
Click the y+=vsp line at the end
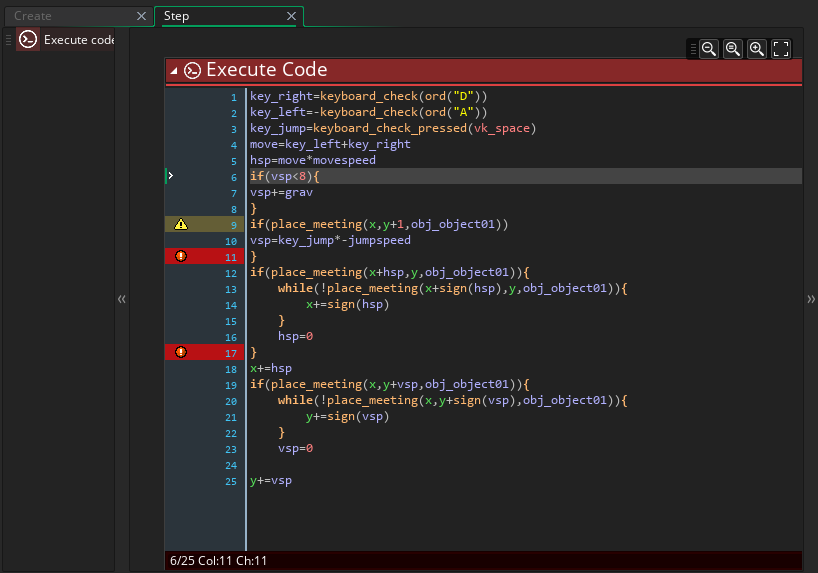(x=271, y=481)
